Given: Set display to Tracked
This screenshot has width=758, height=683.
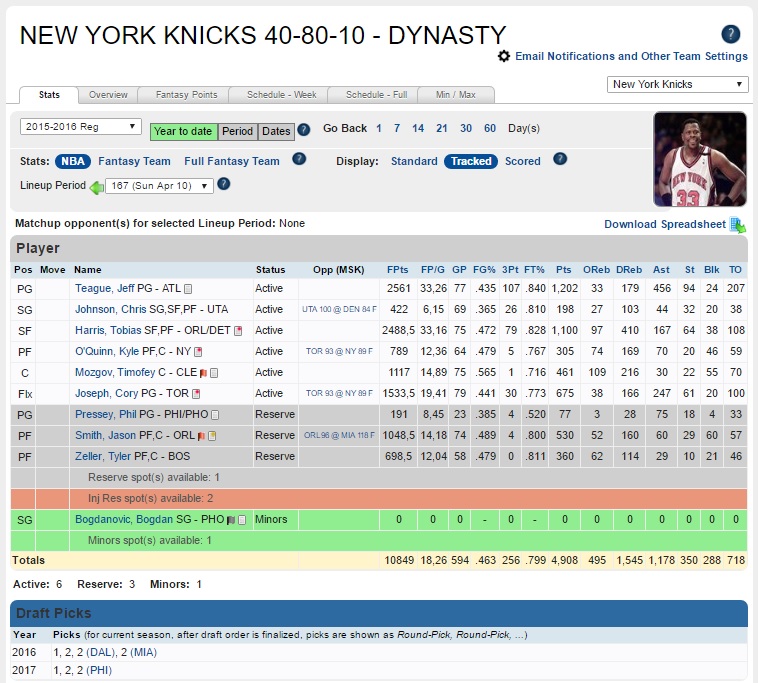Looking at the screenshot, I should 471,161.
